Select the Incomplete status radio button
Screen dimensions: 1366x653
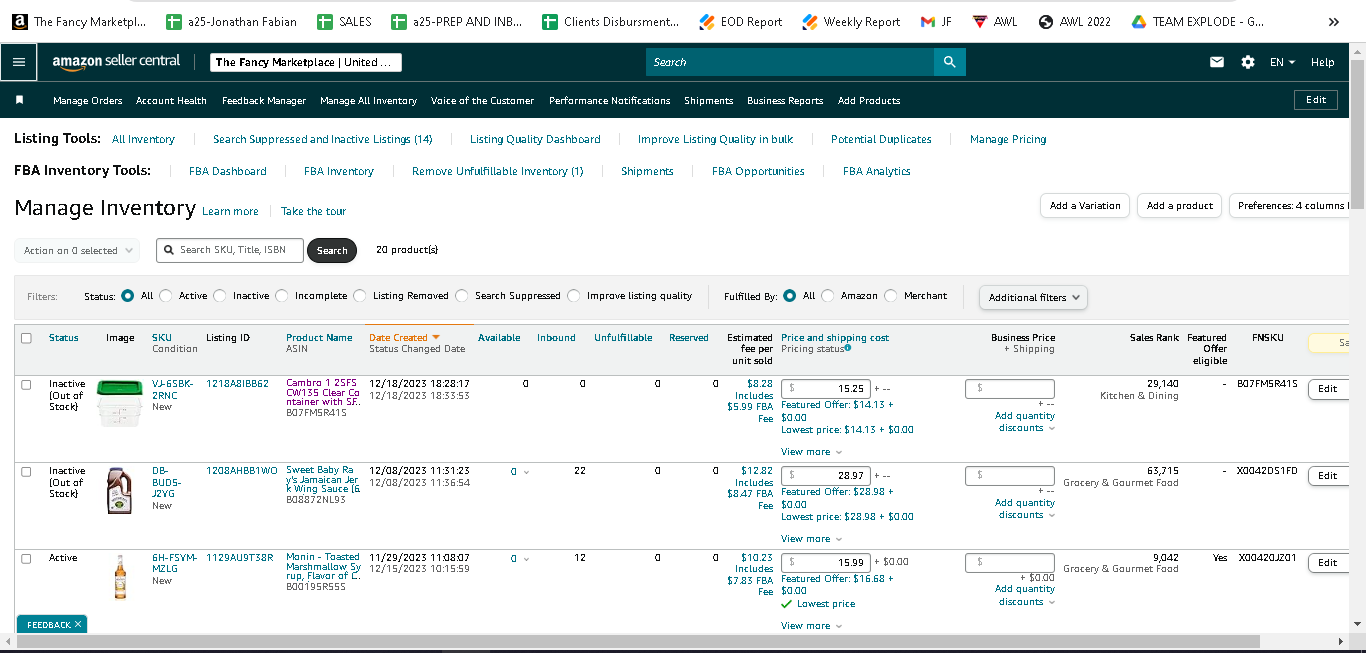point(282,296)
